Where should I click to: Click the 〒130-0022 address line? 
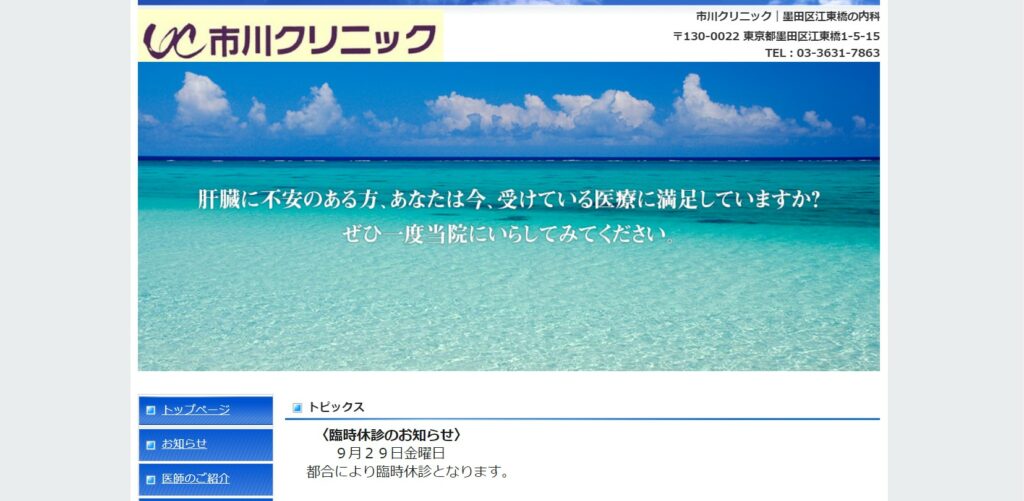(x=776, y=37)
